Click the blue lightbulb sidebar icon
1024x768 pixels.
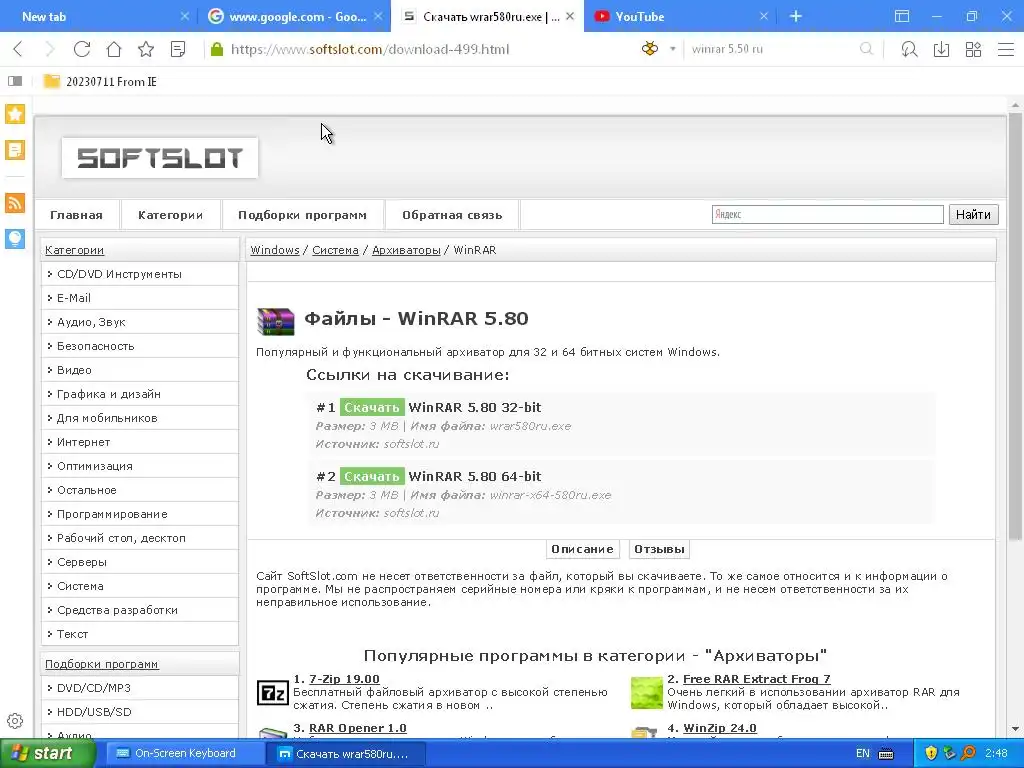pos(15,238)
